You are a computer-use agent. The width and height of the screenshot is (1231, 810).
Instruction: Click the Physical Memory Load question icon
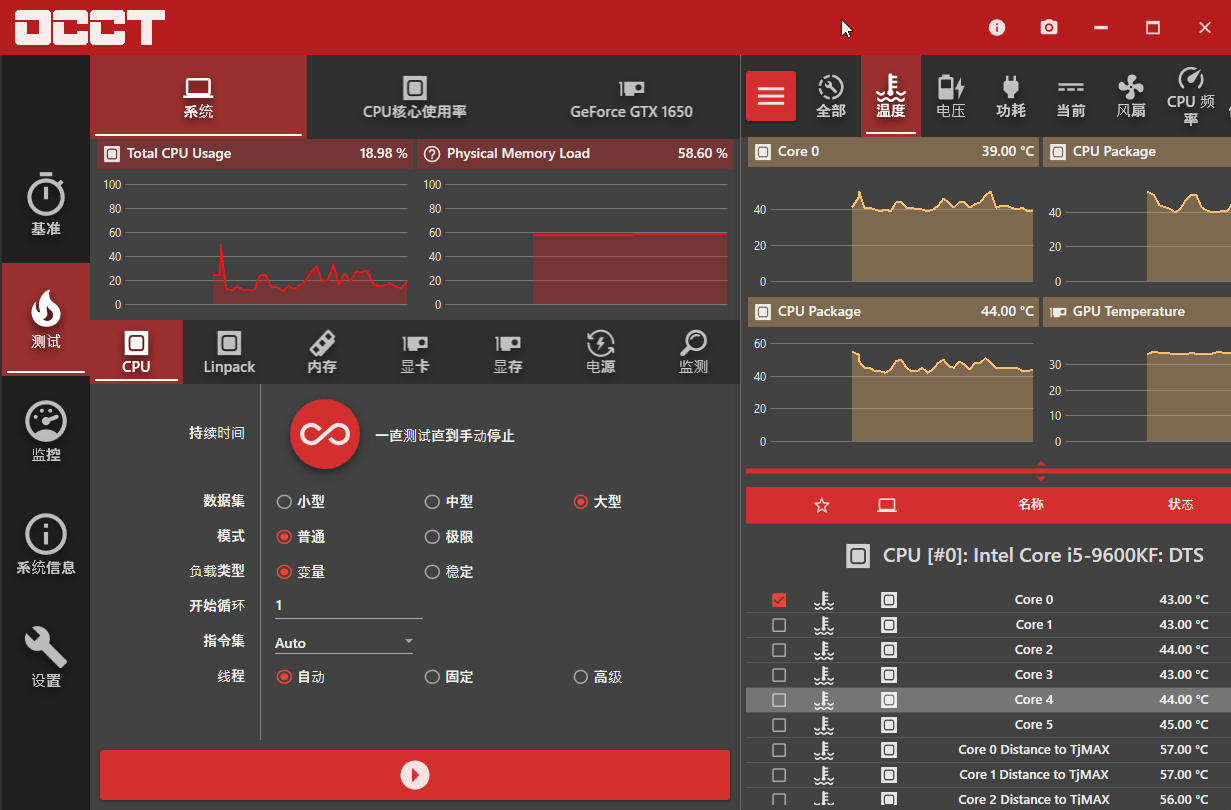point(432,154)
